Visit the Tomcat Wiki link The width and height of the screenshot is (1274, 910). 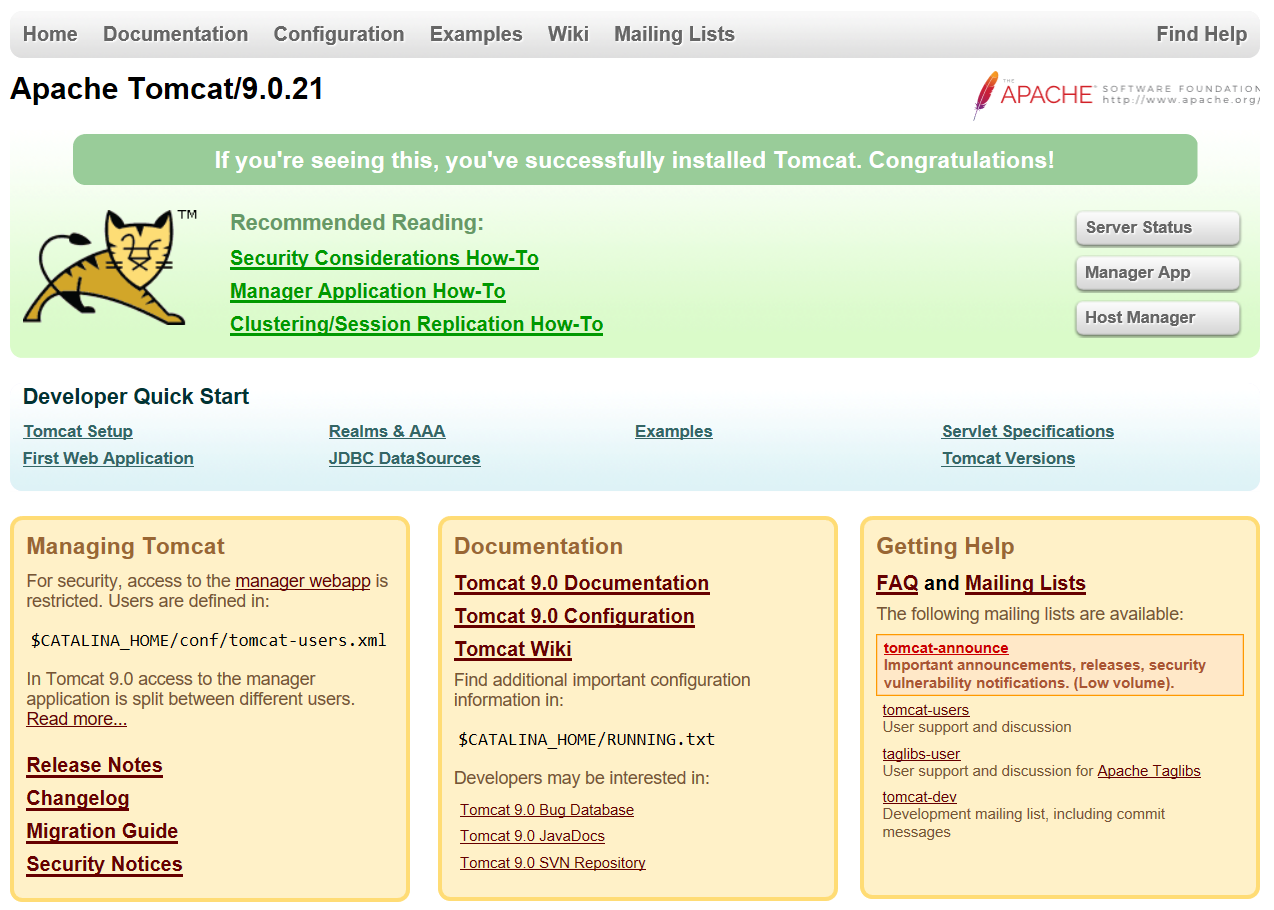[513, 649]
